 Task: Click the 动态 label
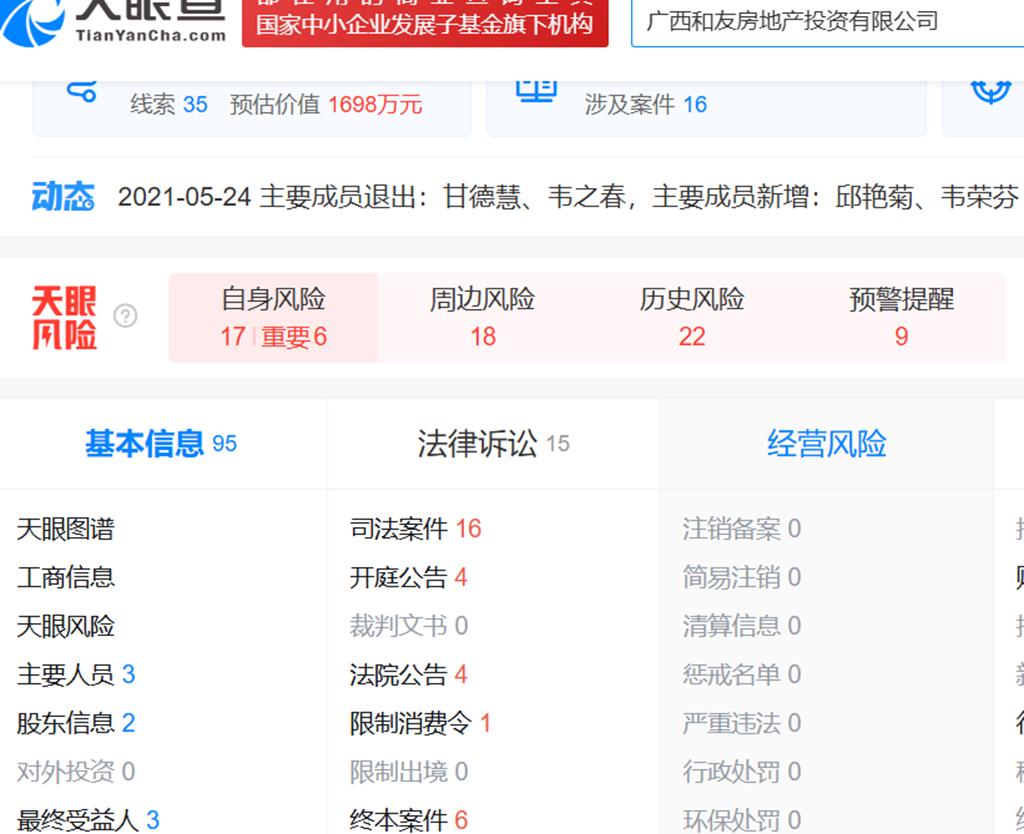63,197
